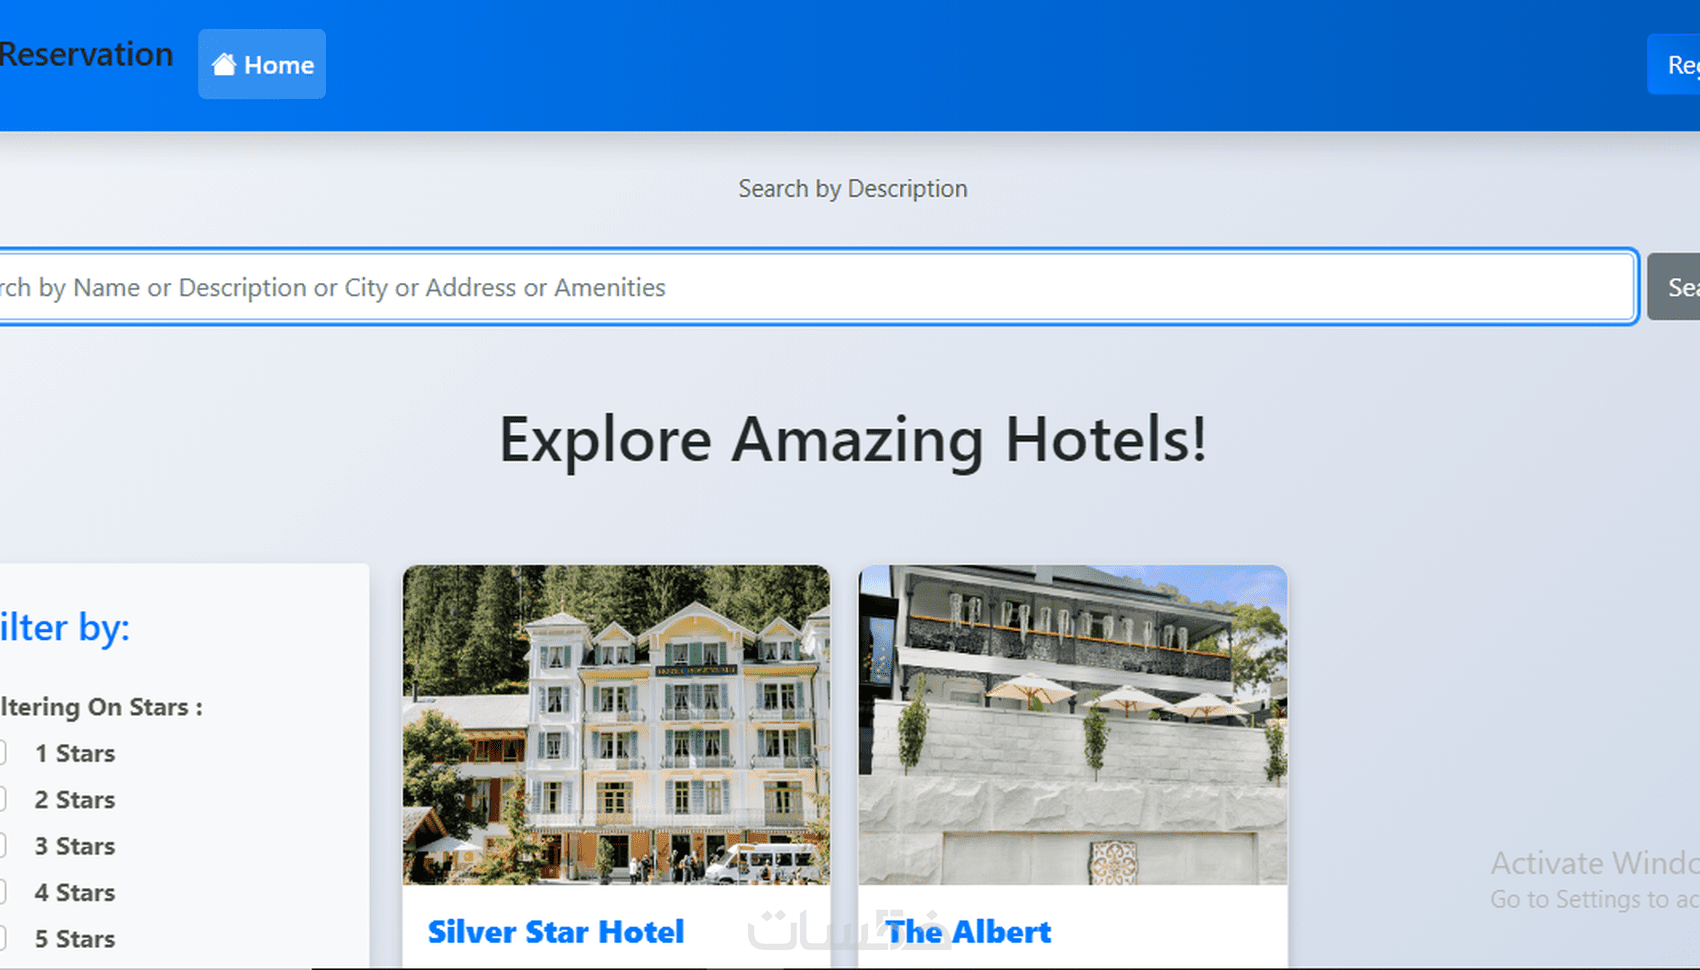Image resolution: width=1700 pixels, height=970 pixels.
Task: Tick the 2 Stars filter checkbox
Action: click(2, 799)
